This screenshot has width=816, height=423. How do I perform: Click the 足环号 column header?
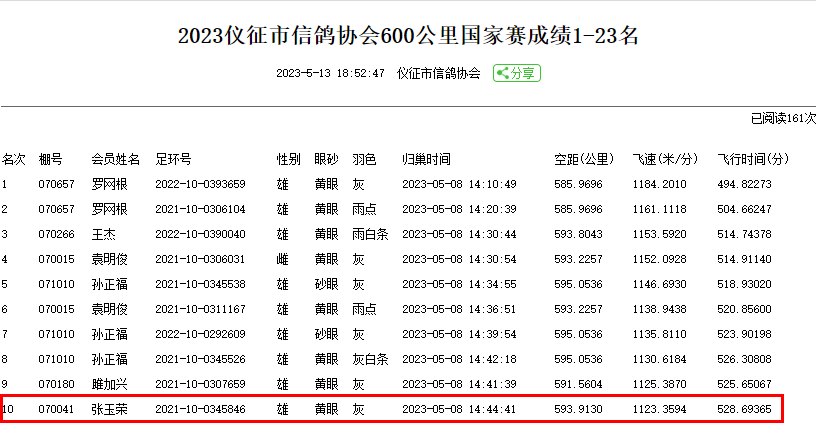[173, 159]
